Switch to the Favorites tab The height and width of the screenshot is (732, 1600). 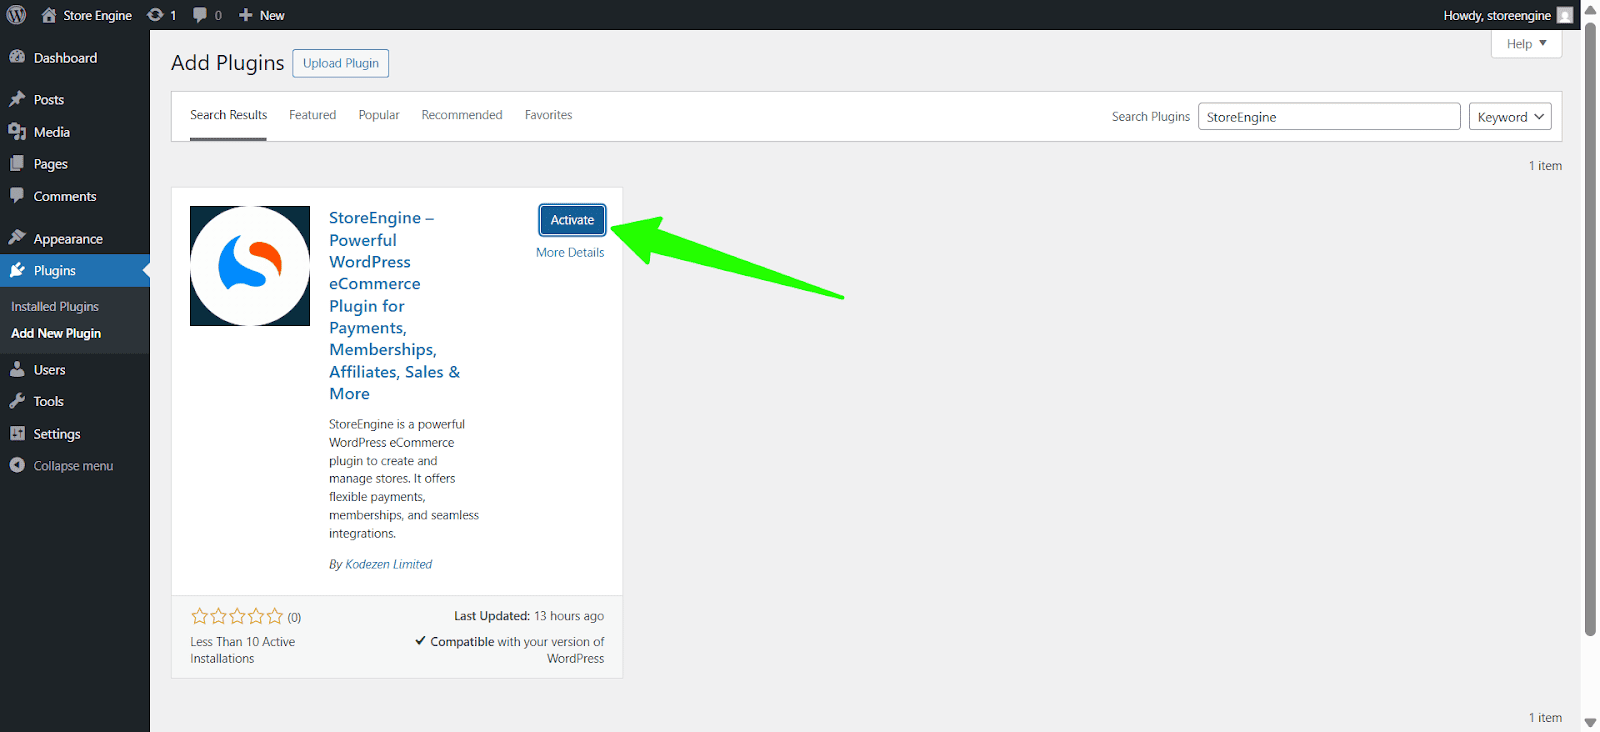tap(549, 115)
